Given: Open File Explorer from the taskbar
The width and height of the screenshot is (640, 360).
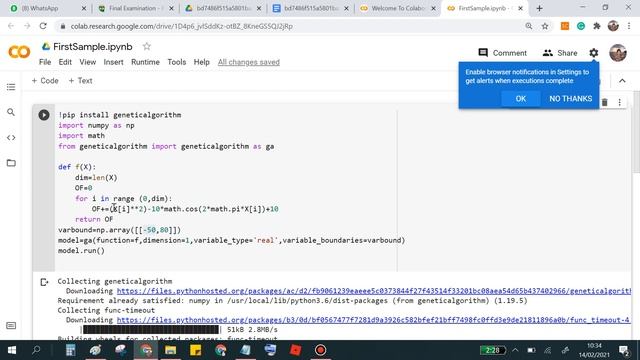Looking at the screenshot, I should coord(171,350).
